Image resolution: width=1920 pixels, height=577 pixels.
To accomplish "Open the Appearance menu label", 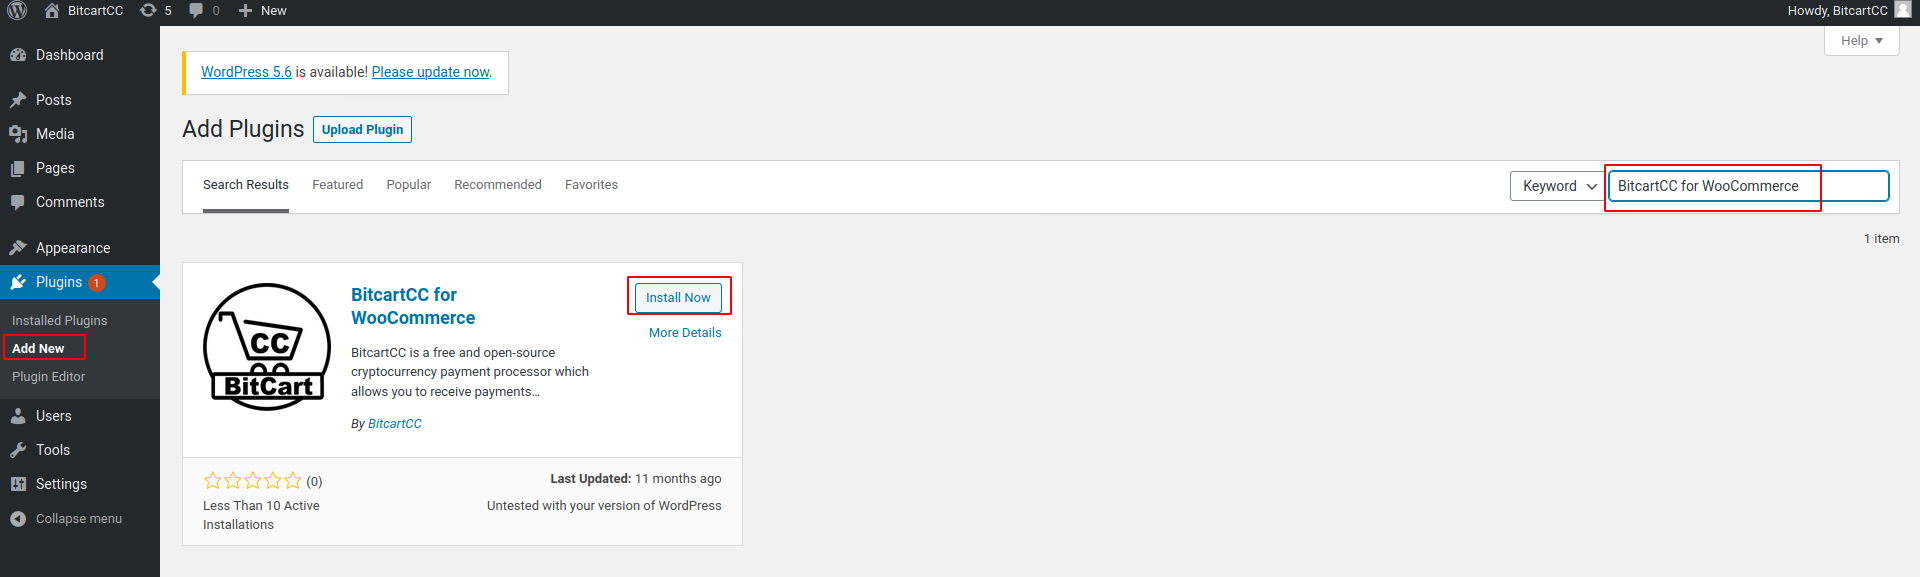I will point(73,248).
